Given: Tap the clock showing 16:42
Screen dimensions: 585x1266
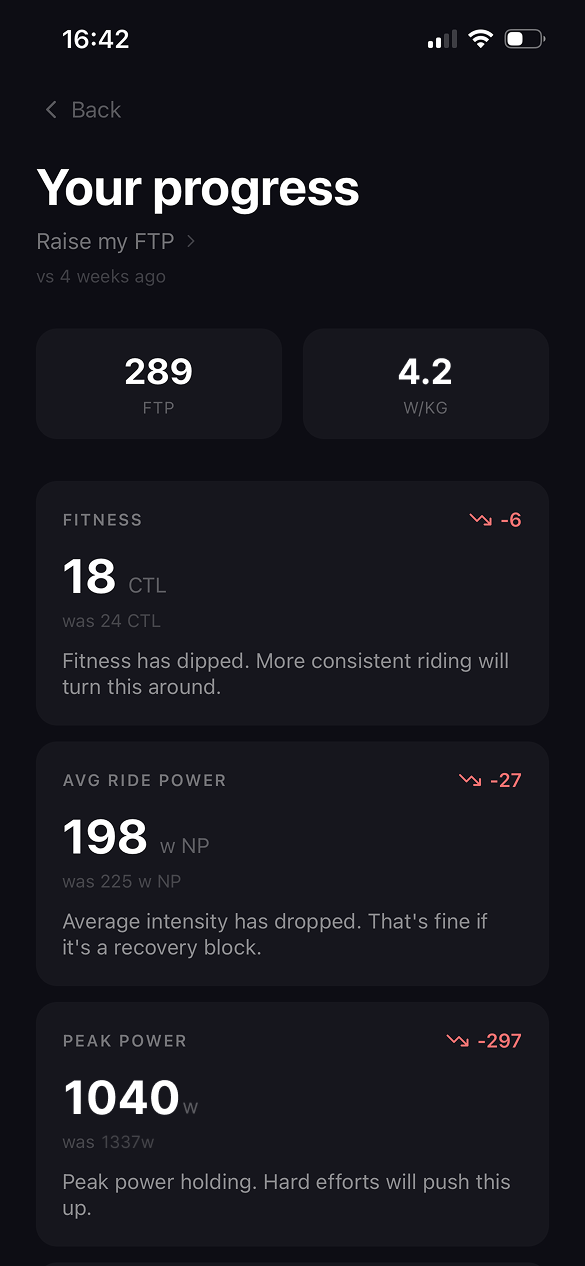Looking at the screenshot, I should point(96,38).
